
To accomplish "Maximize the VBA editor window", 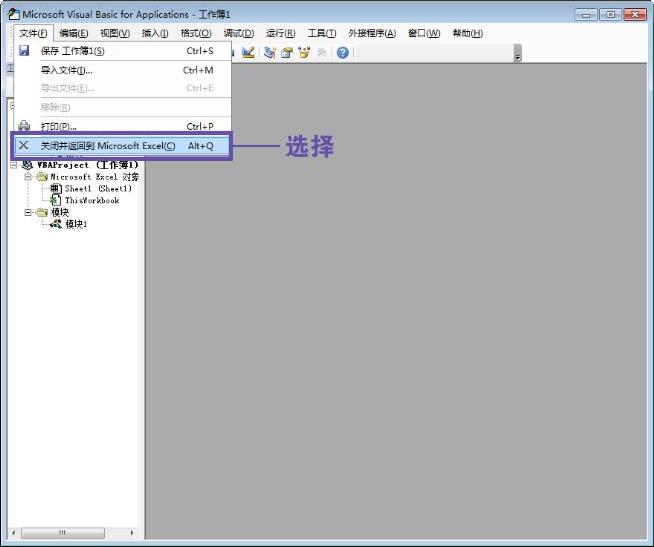I will point(610,15).
